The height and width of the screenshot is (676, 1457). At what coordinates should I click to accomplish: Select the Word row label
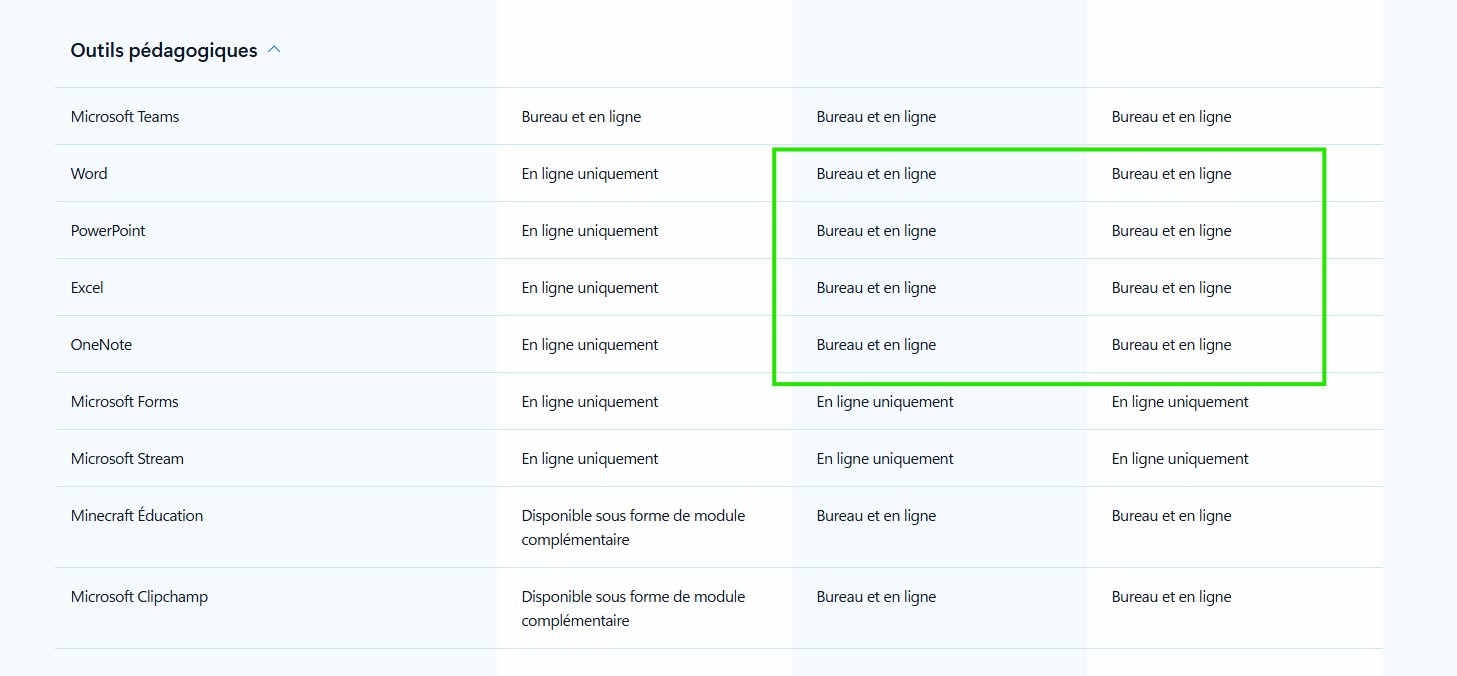(x=89, y=174)
